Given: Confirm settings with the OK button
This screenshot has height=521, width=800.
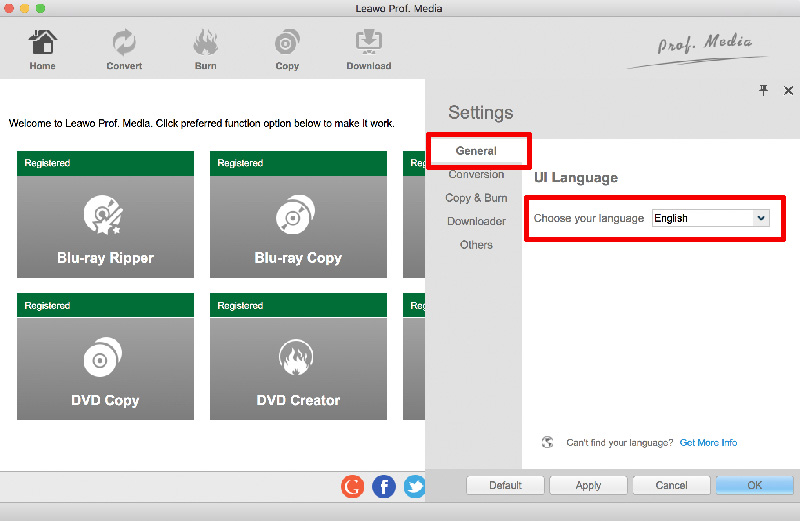Looking at the screenshot, I should tap(754, 485).
